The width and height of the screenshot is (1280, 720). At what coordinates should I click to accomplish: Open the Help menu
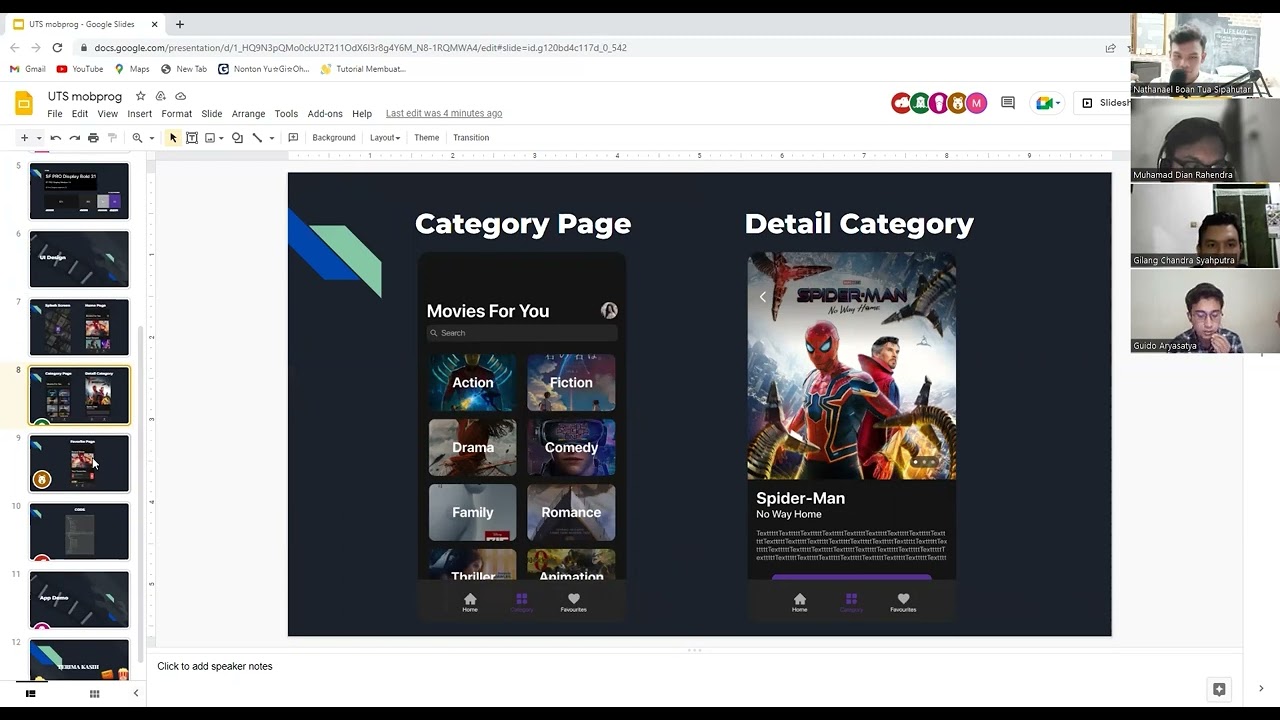pos(362,114)
